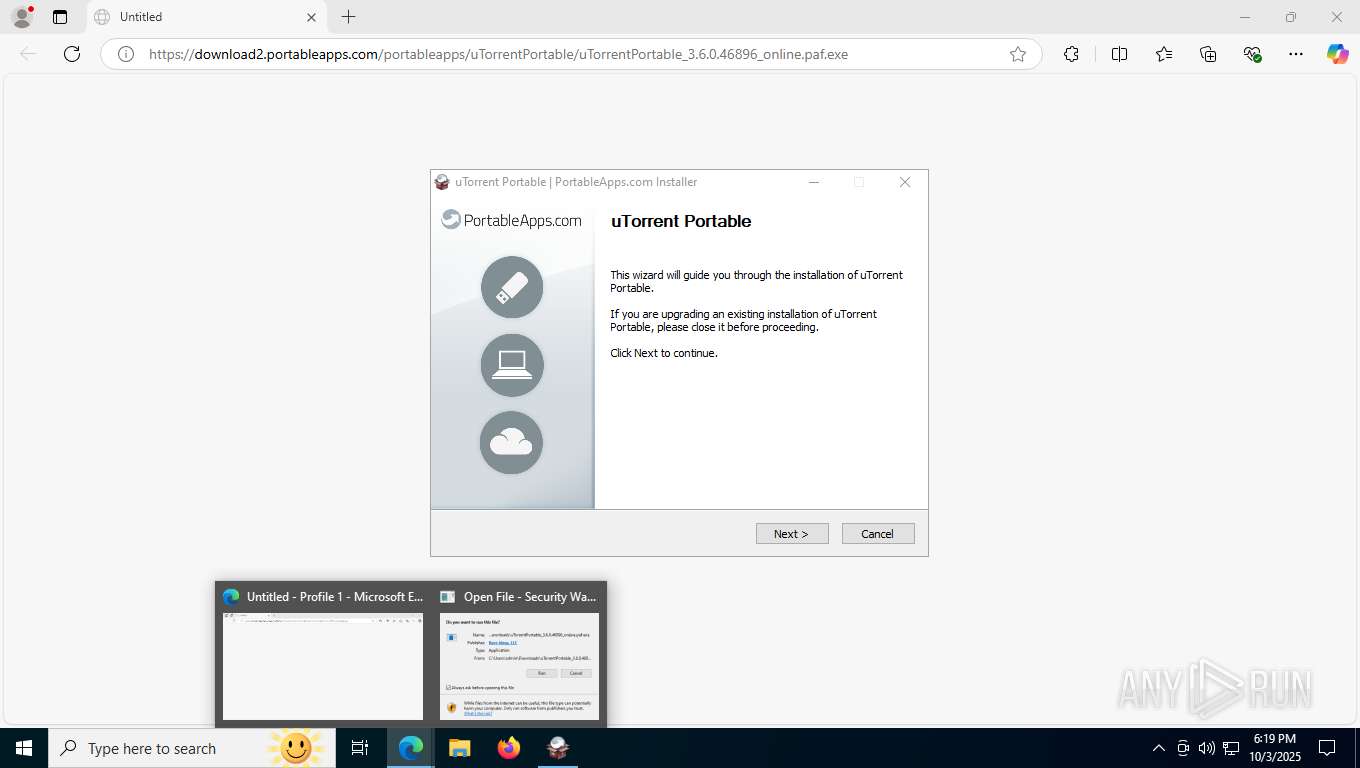Click the address bar URL
The image size is (1360, 768).
click(498, 54)
